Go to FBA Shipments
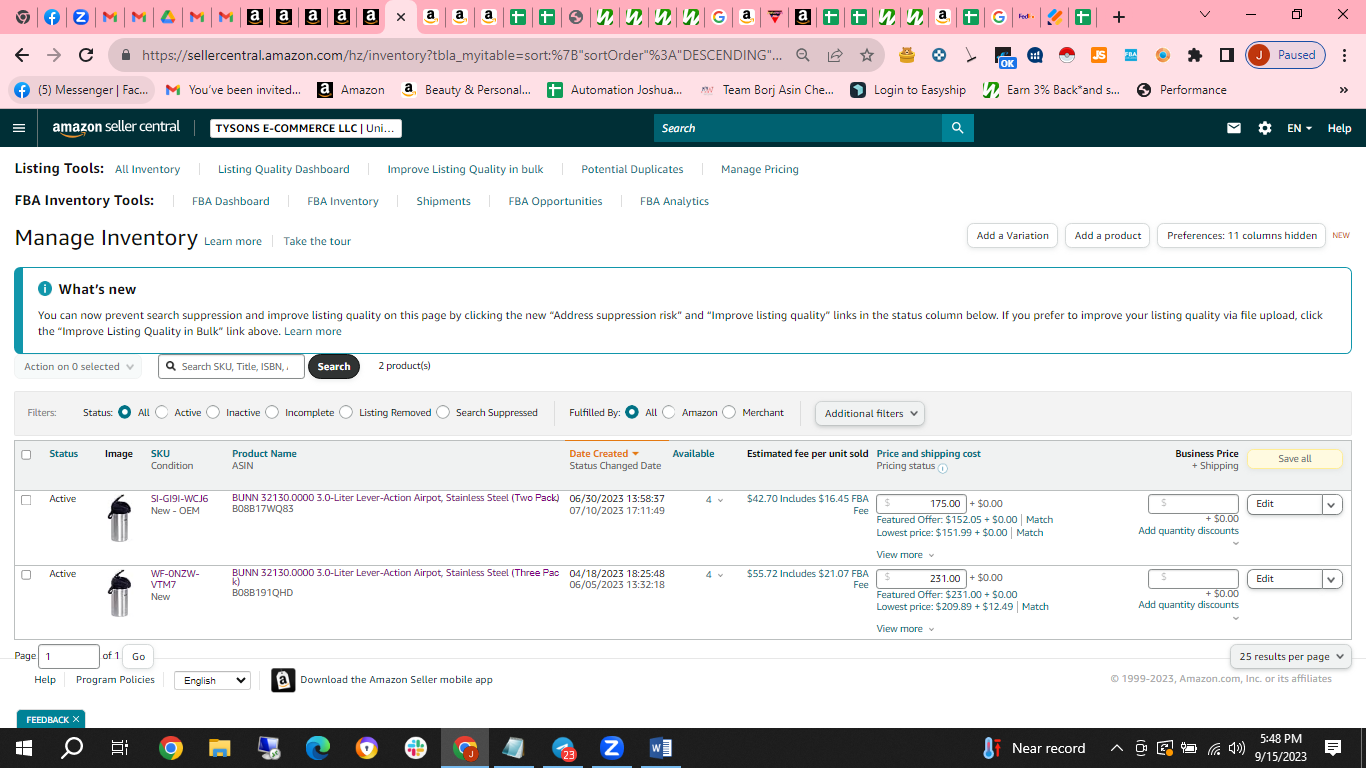This screenshot has height=768, width=1366. pos(443,201)
